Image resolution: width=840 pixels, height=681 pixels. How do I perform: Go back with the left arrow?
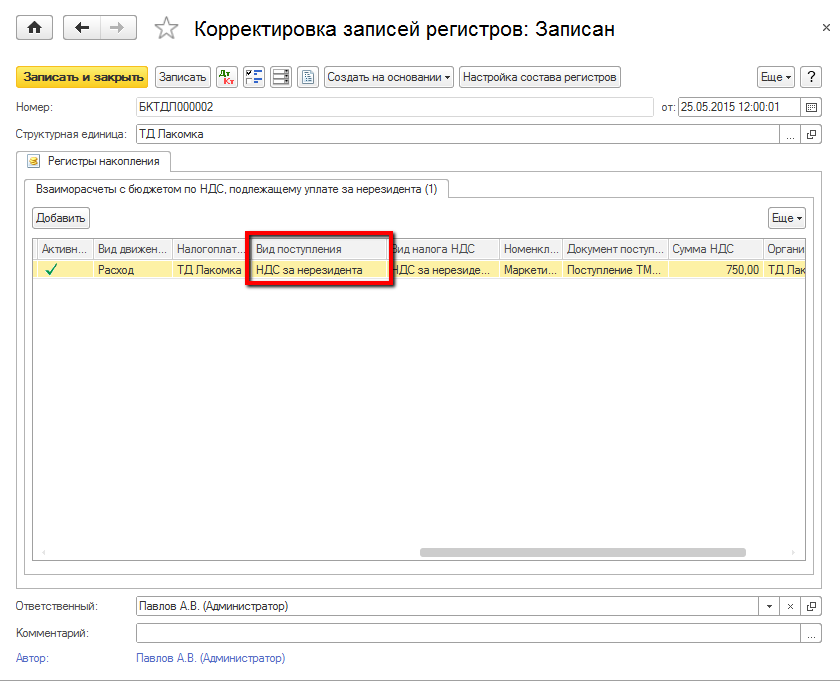coord(82,28)
